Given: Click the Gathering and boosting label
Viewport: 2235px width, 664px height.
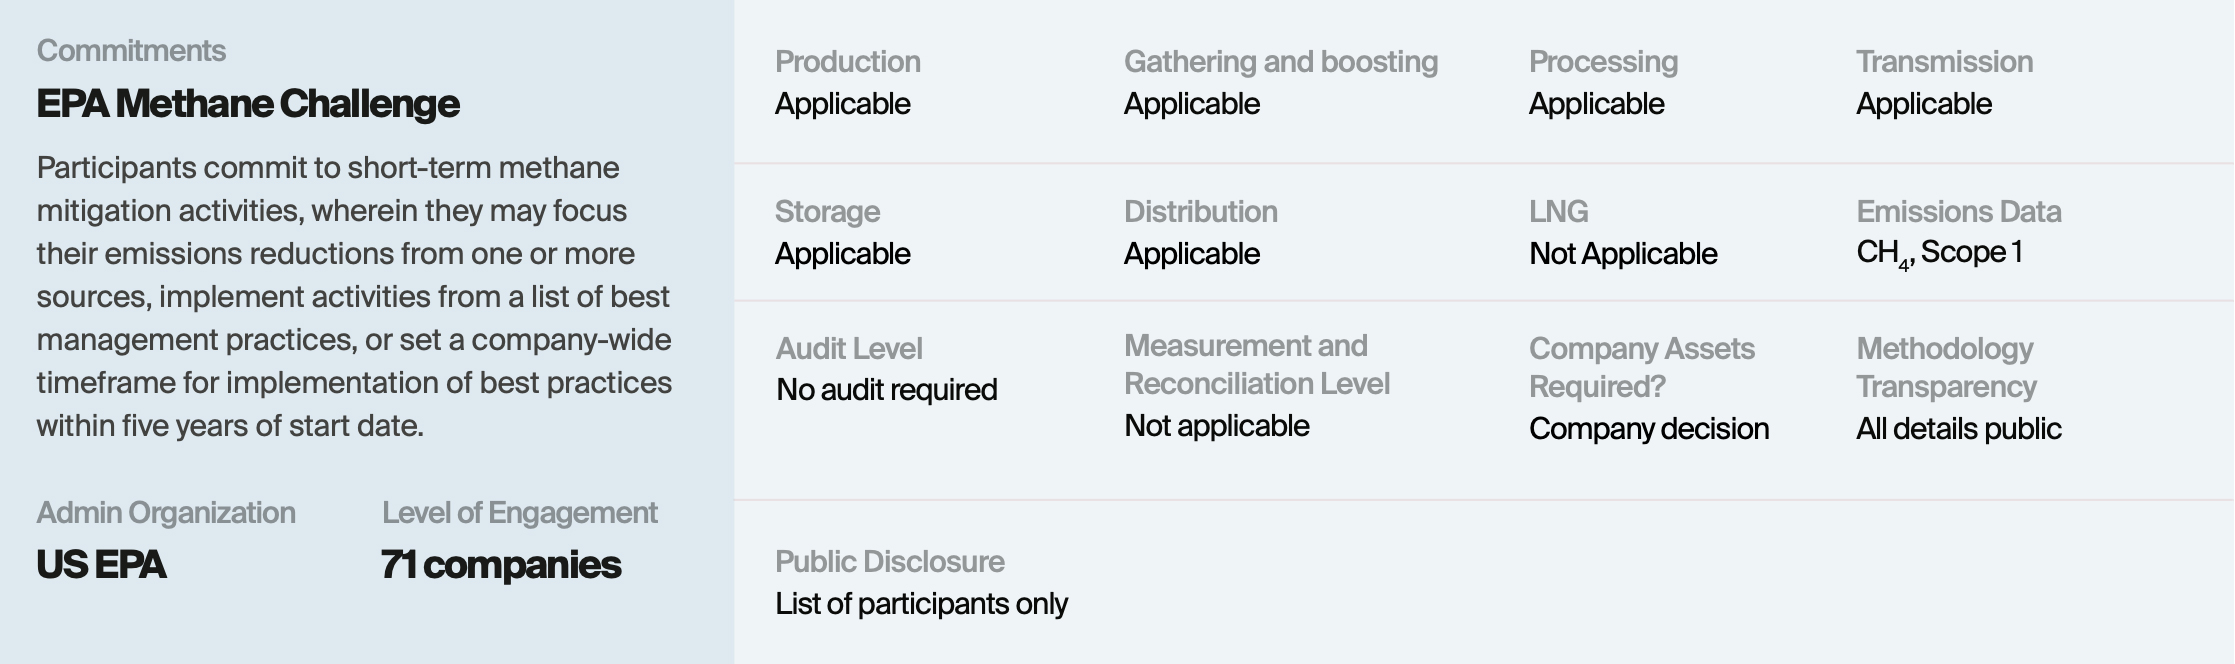Looking at the screenshot, I should point(1281,62).
